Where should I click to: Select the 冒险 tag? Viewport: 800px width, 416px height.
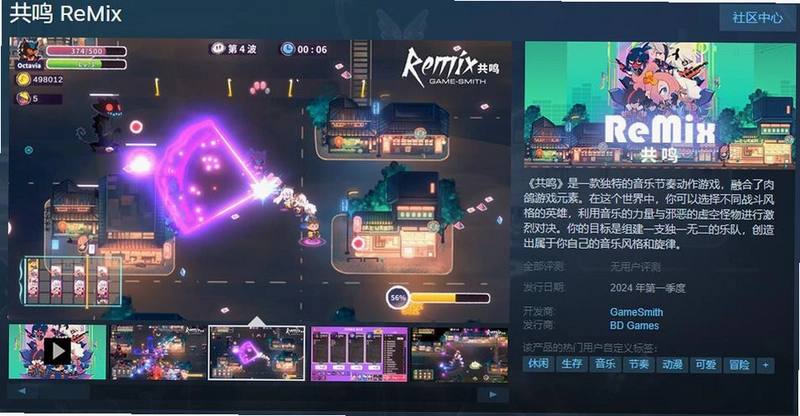(x=739, y=365)
